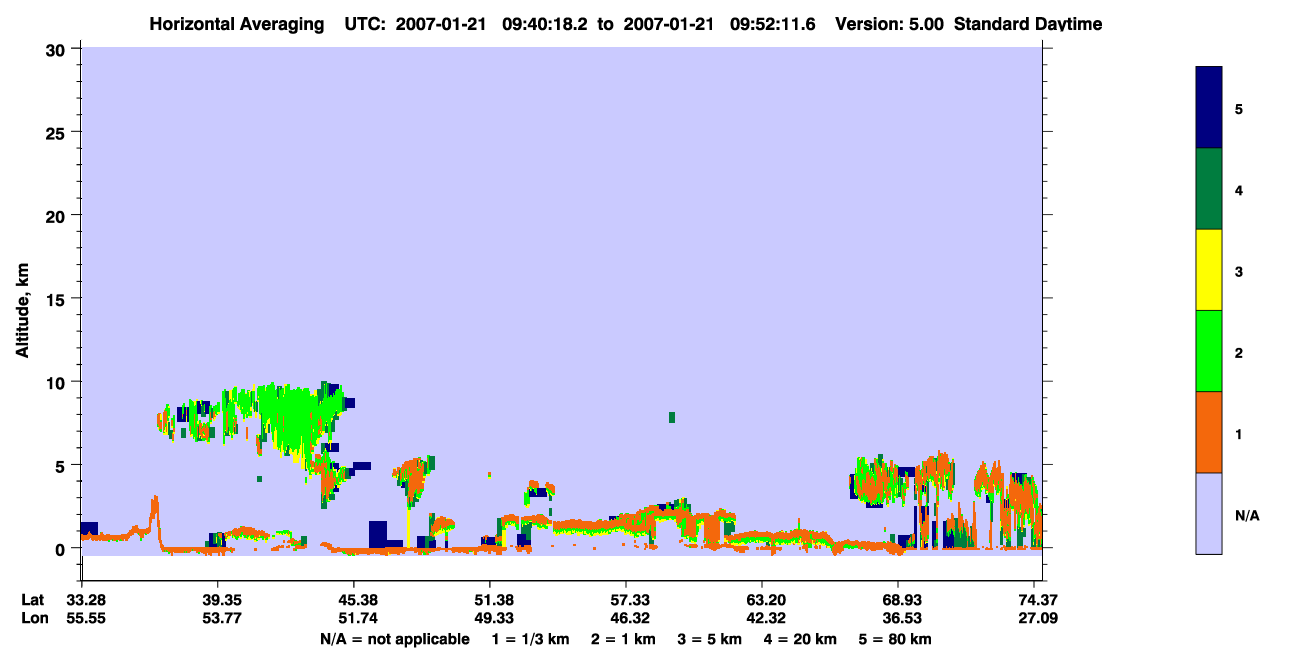Click the 'Lat' row label
Viewport: 1300px width, 667px height.
pyautogui.click(x=33, y=600)
